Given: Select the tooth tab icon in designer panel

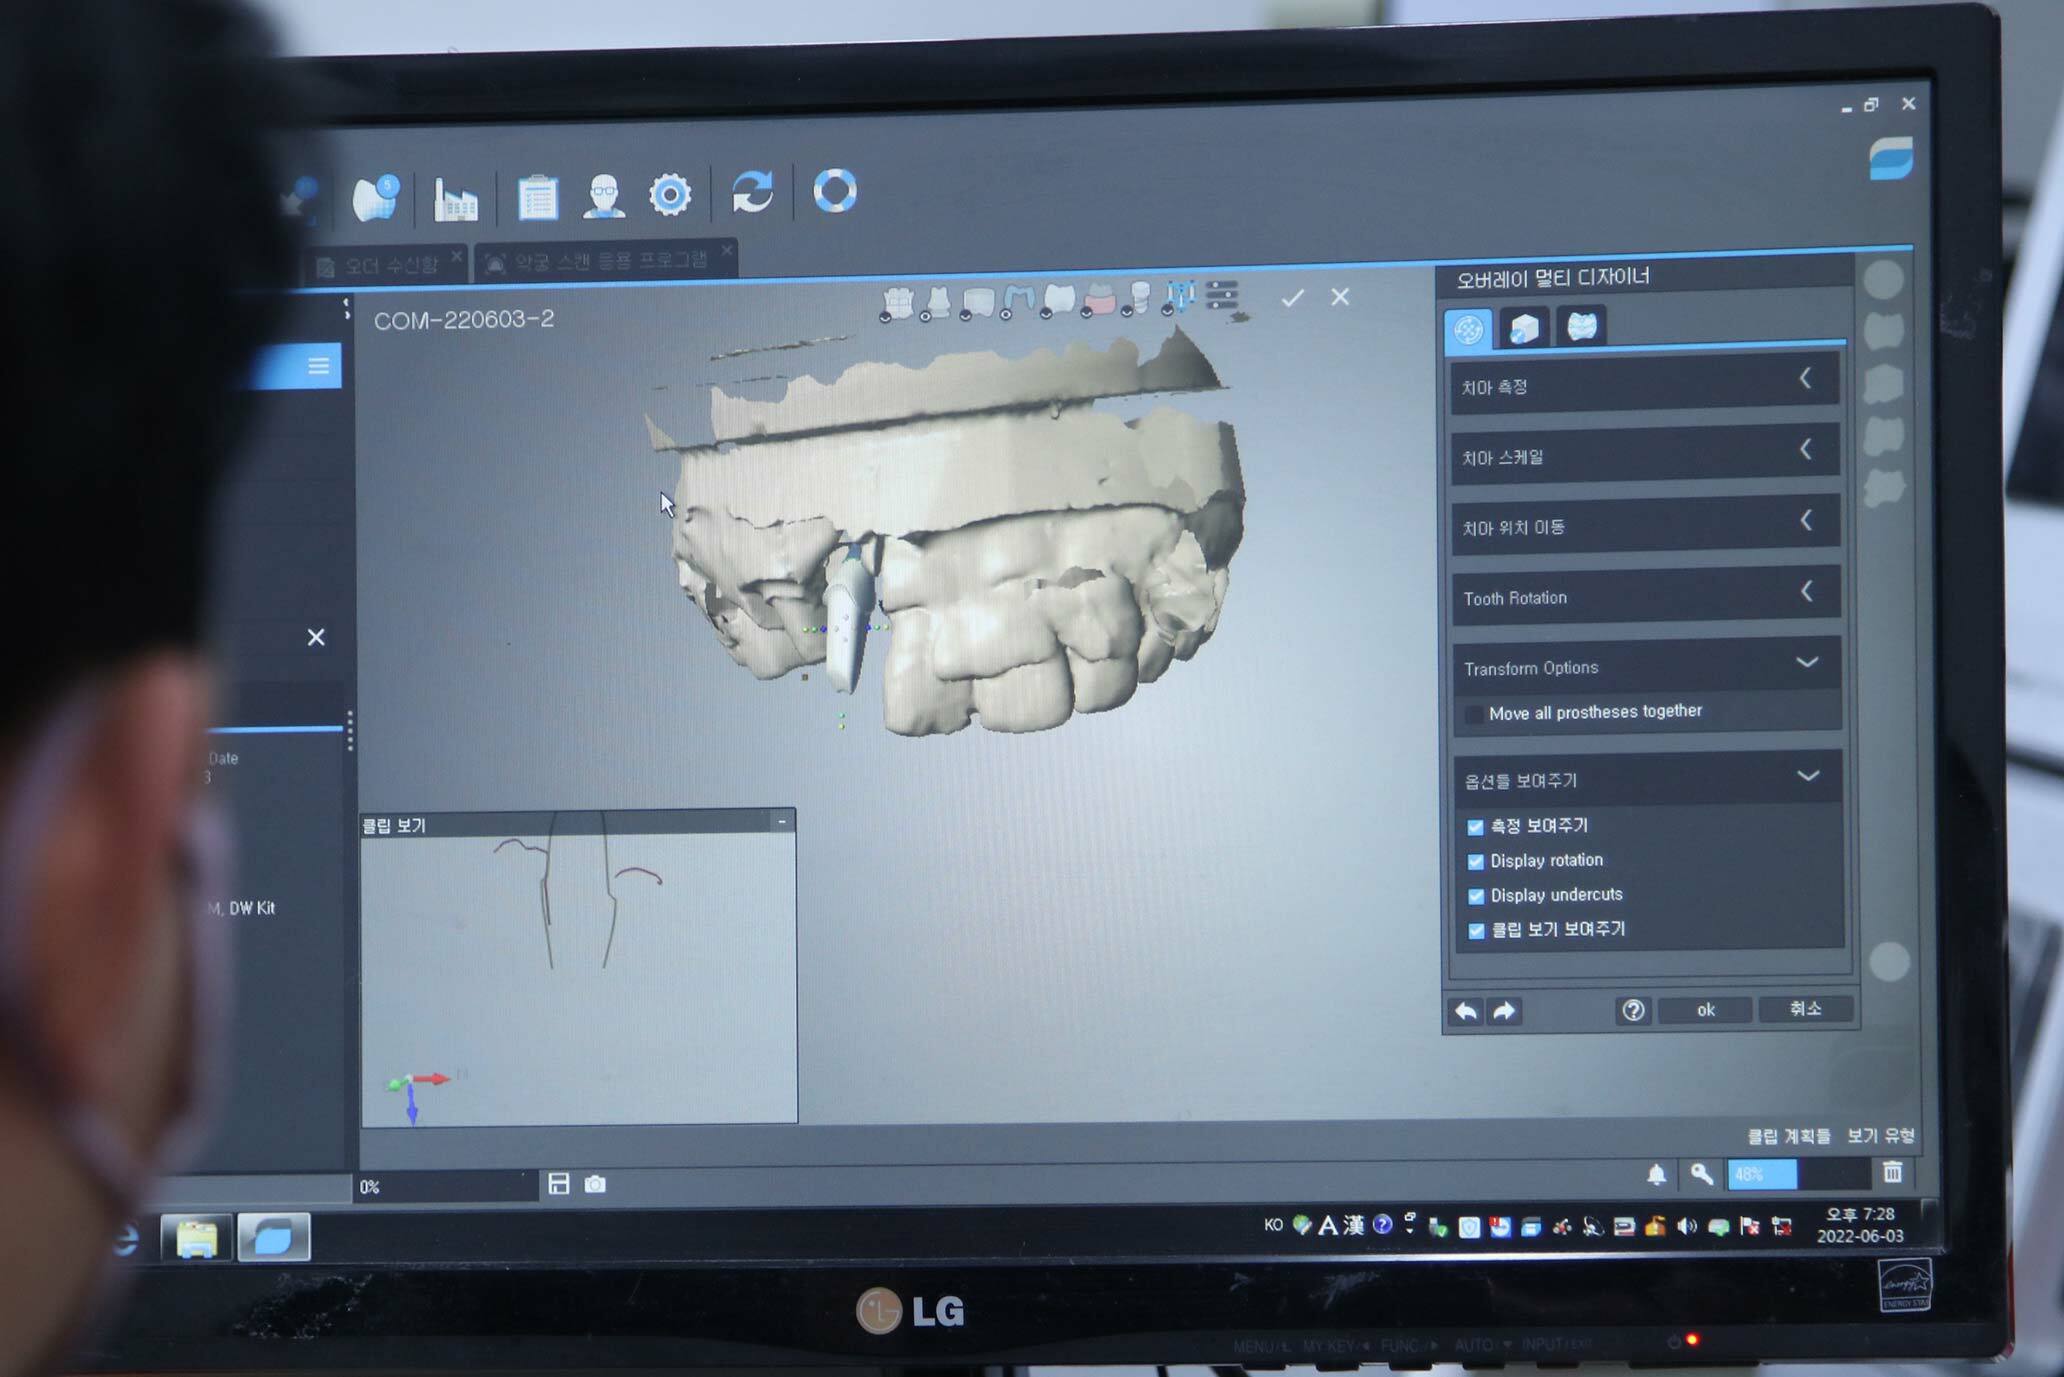Looking at the screenshot, I should [1581, 327].
